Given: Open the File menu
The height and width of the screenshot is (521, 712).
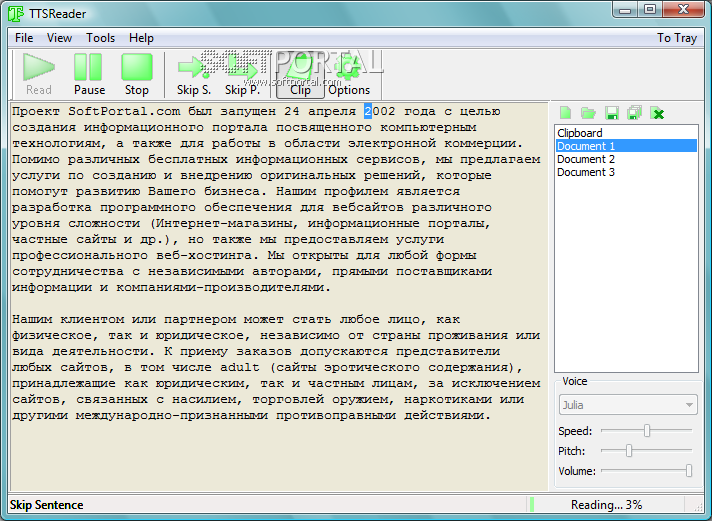Looking at the screenshot, I should 24,38.
